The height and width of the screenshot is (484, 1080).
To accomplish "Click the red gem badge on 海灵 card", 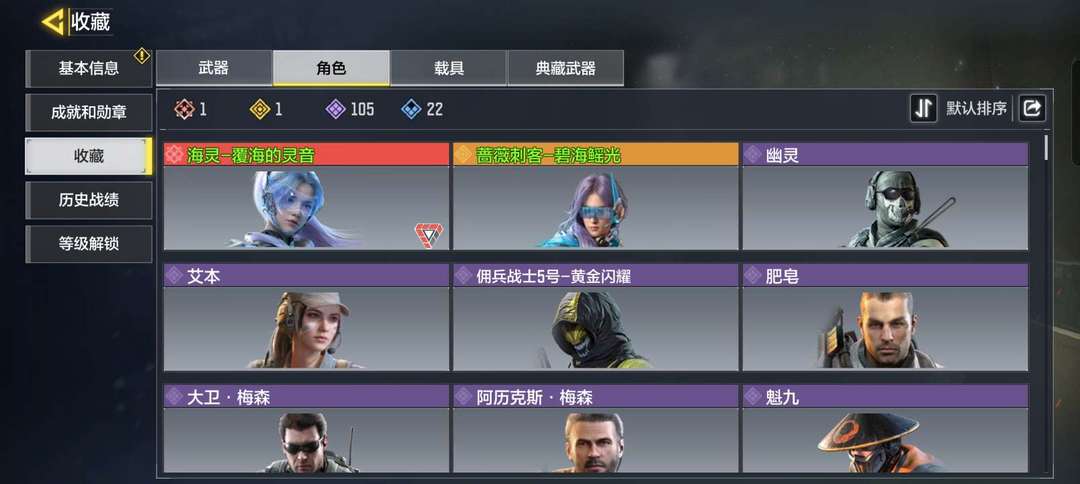I will 428,235.
